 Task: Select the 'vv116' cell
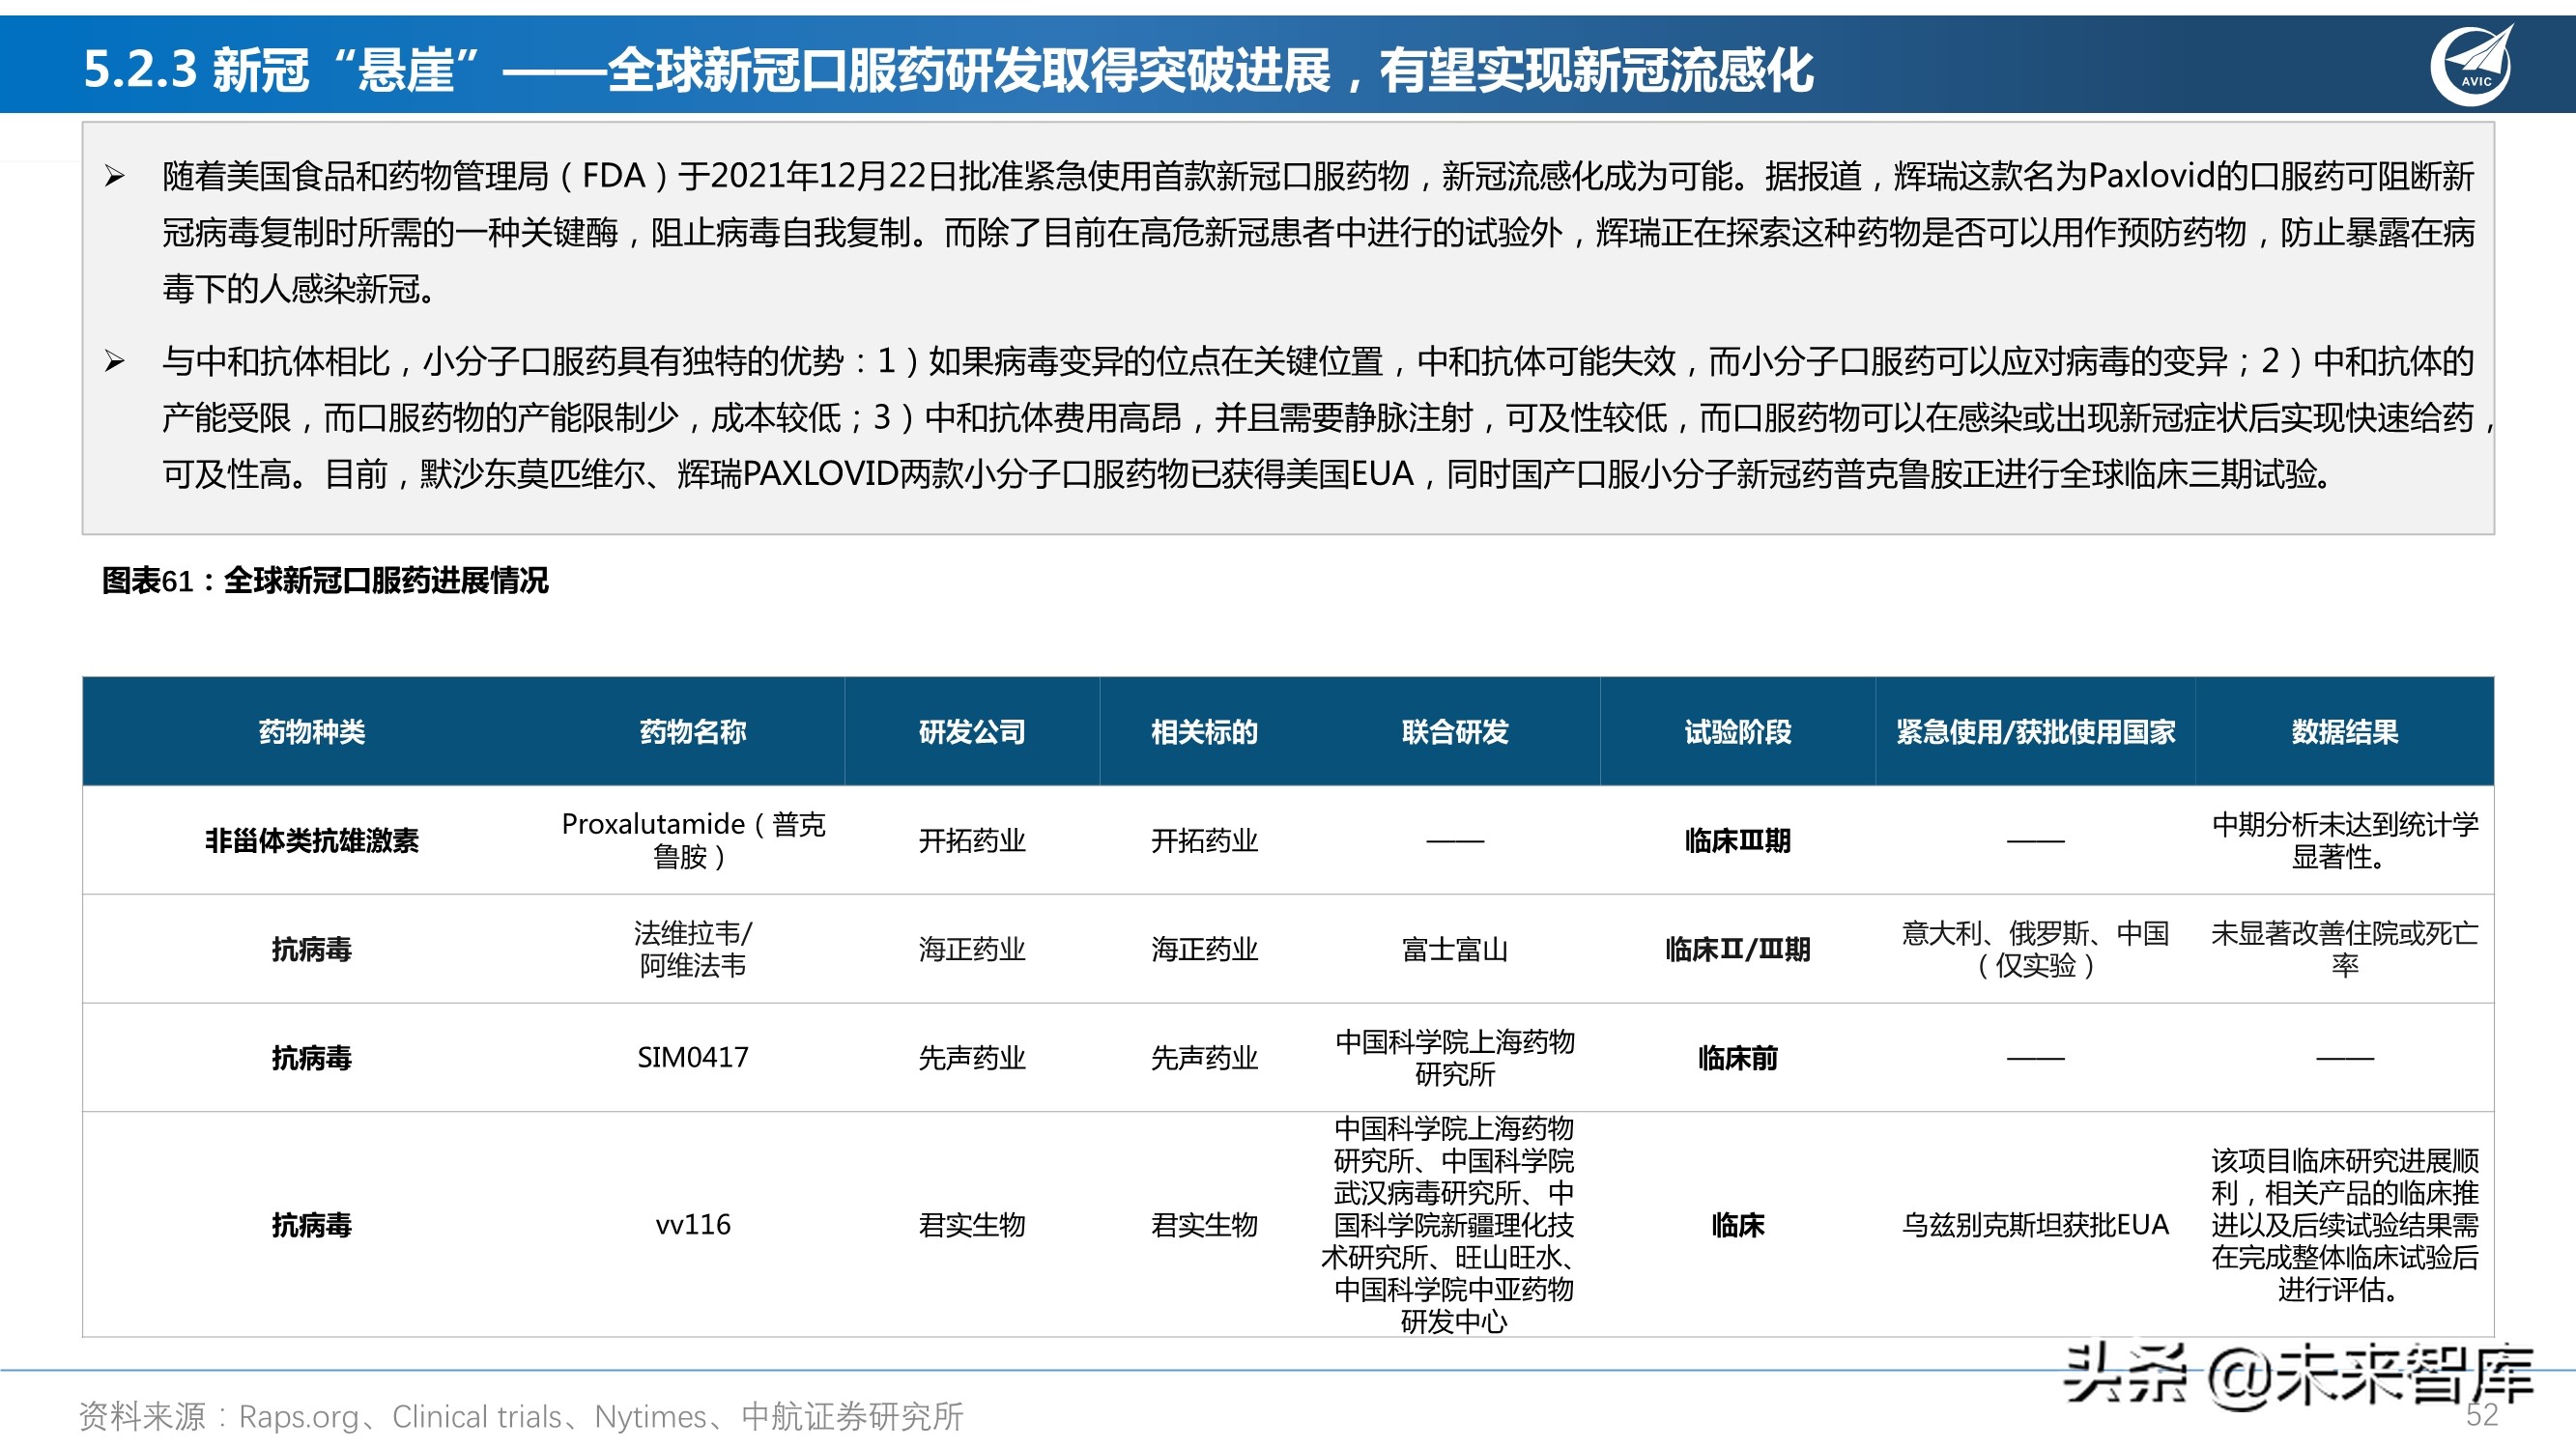pos(693,1225)
